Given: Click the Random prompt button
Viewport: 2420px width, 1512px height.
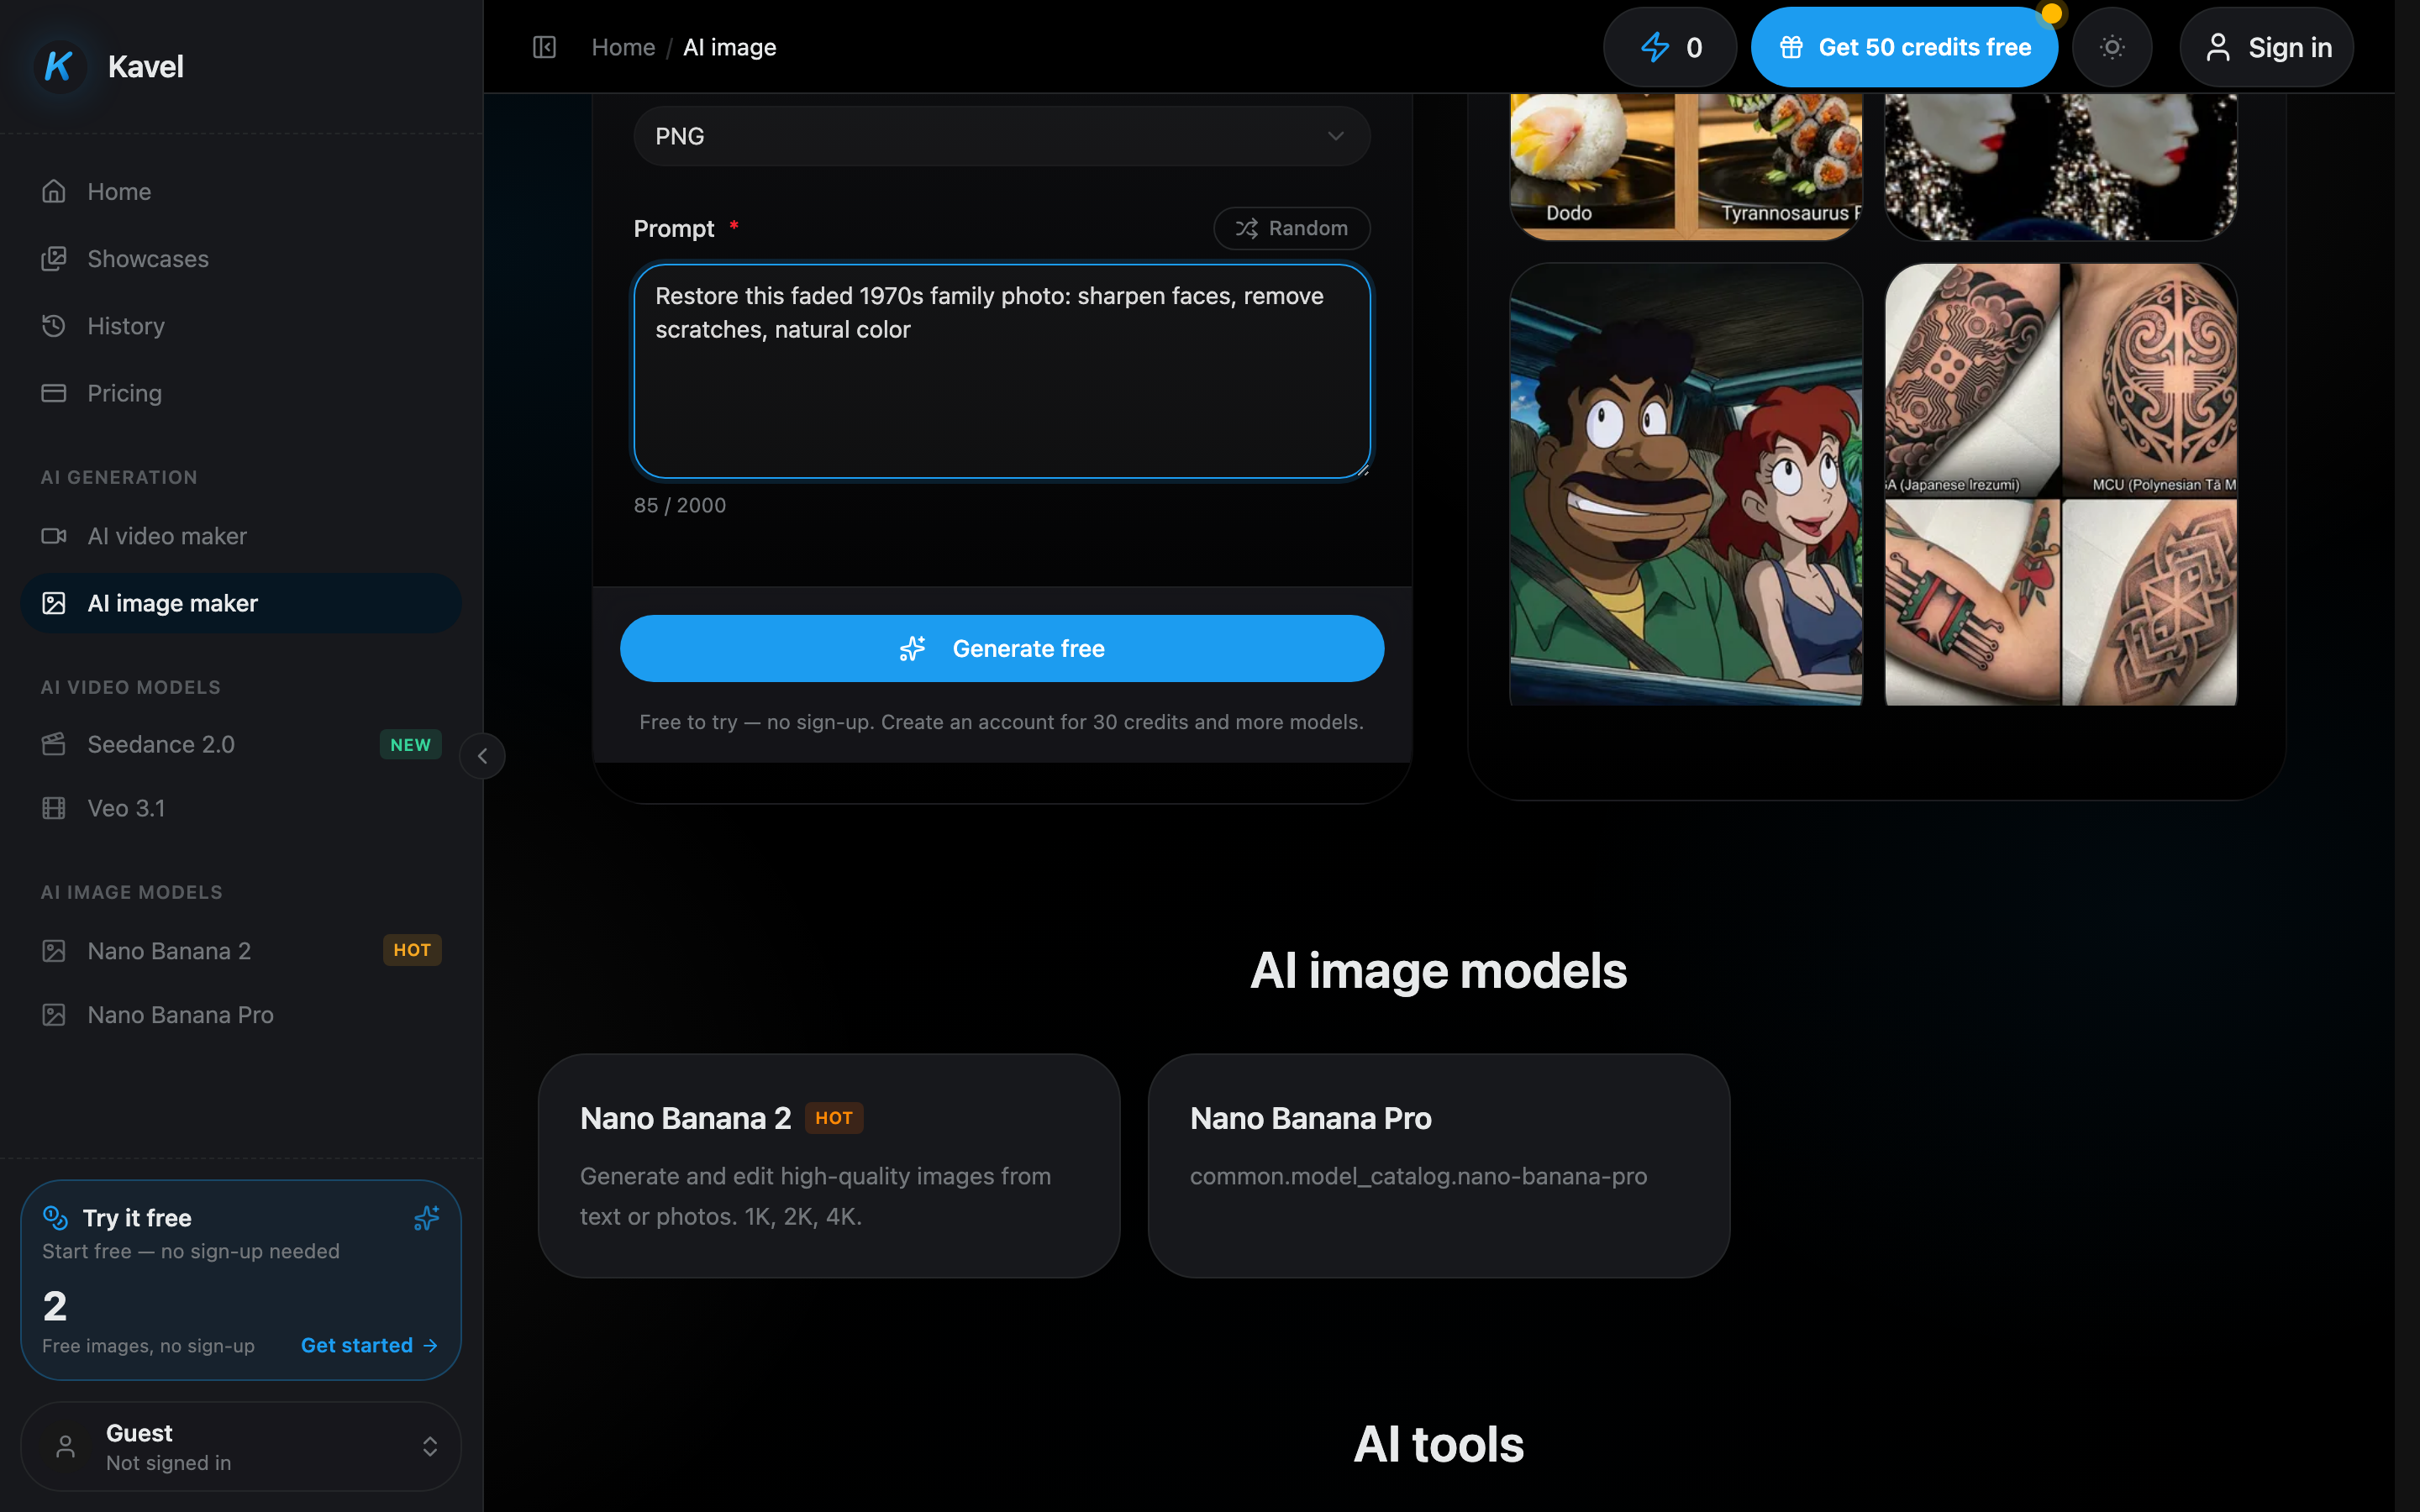Looking at the screenshot, I should tap(1291, 228).
